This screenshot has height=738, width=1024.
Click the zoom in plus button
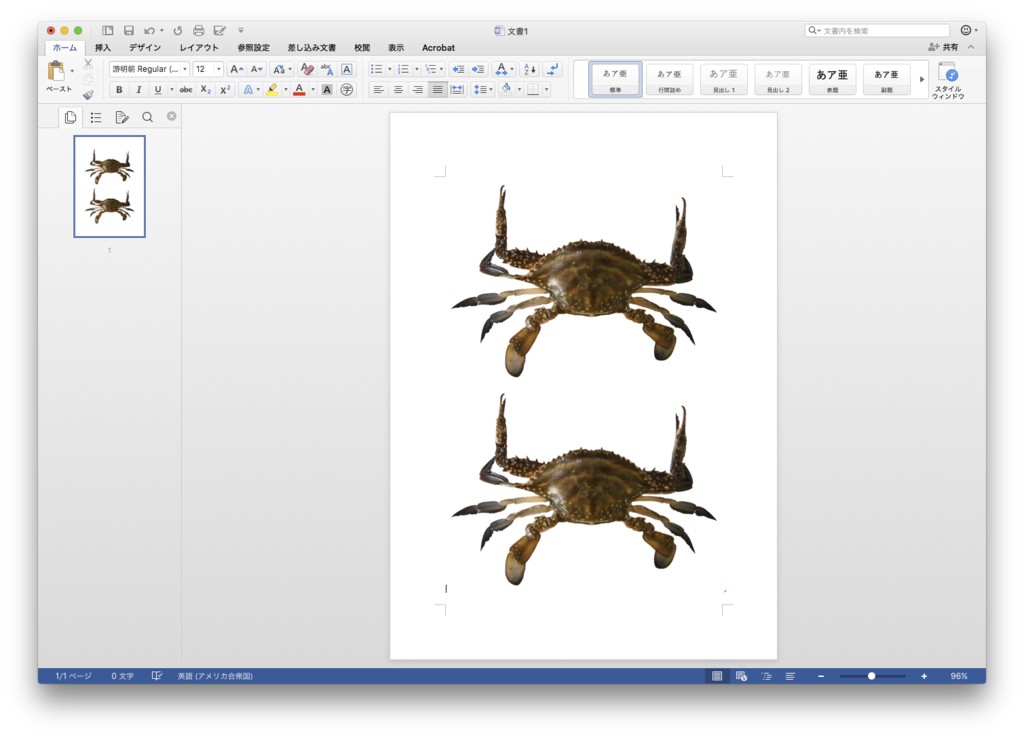(924, 676)
